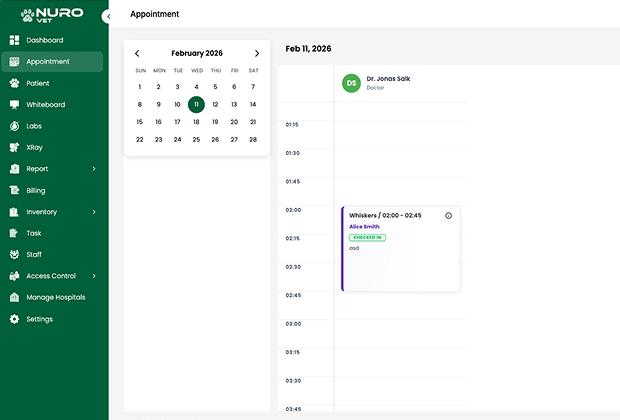Click the 03:00 time slot label
This screenshot has width=620, height=420.
click(x=293, y=324)
